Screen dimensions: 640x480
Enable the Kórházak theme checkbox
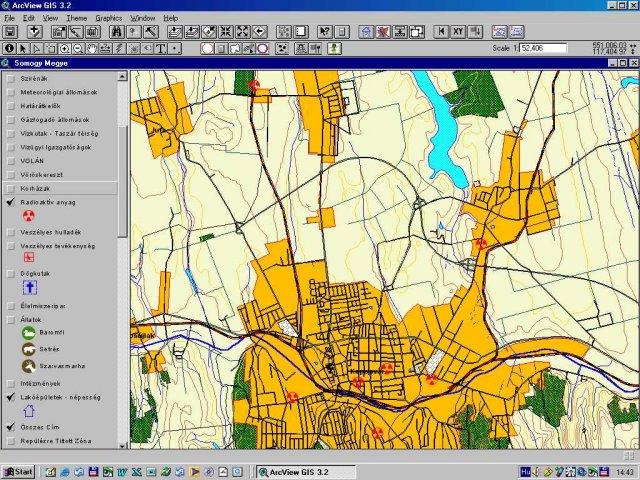pos(10,188)
